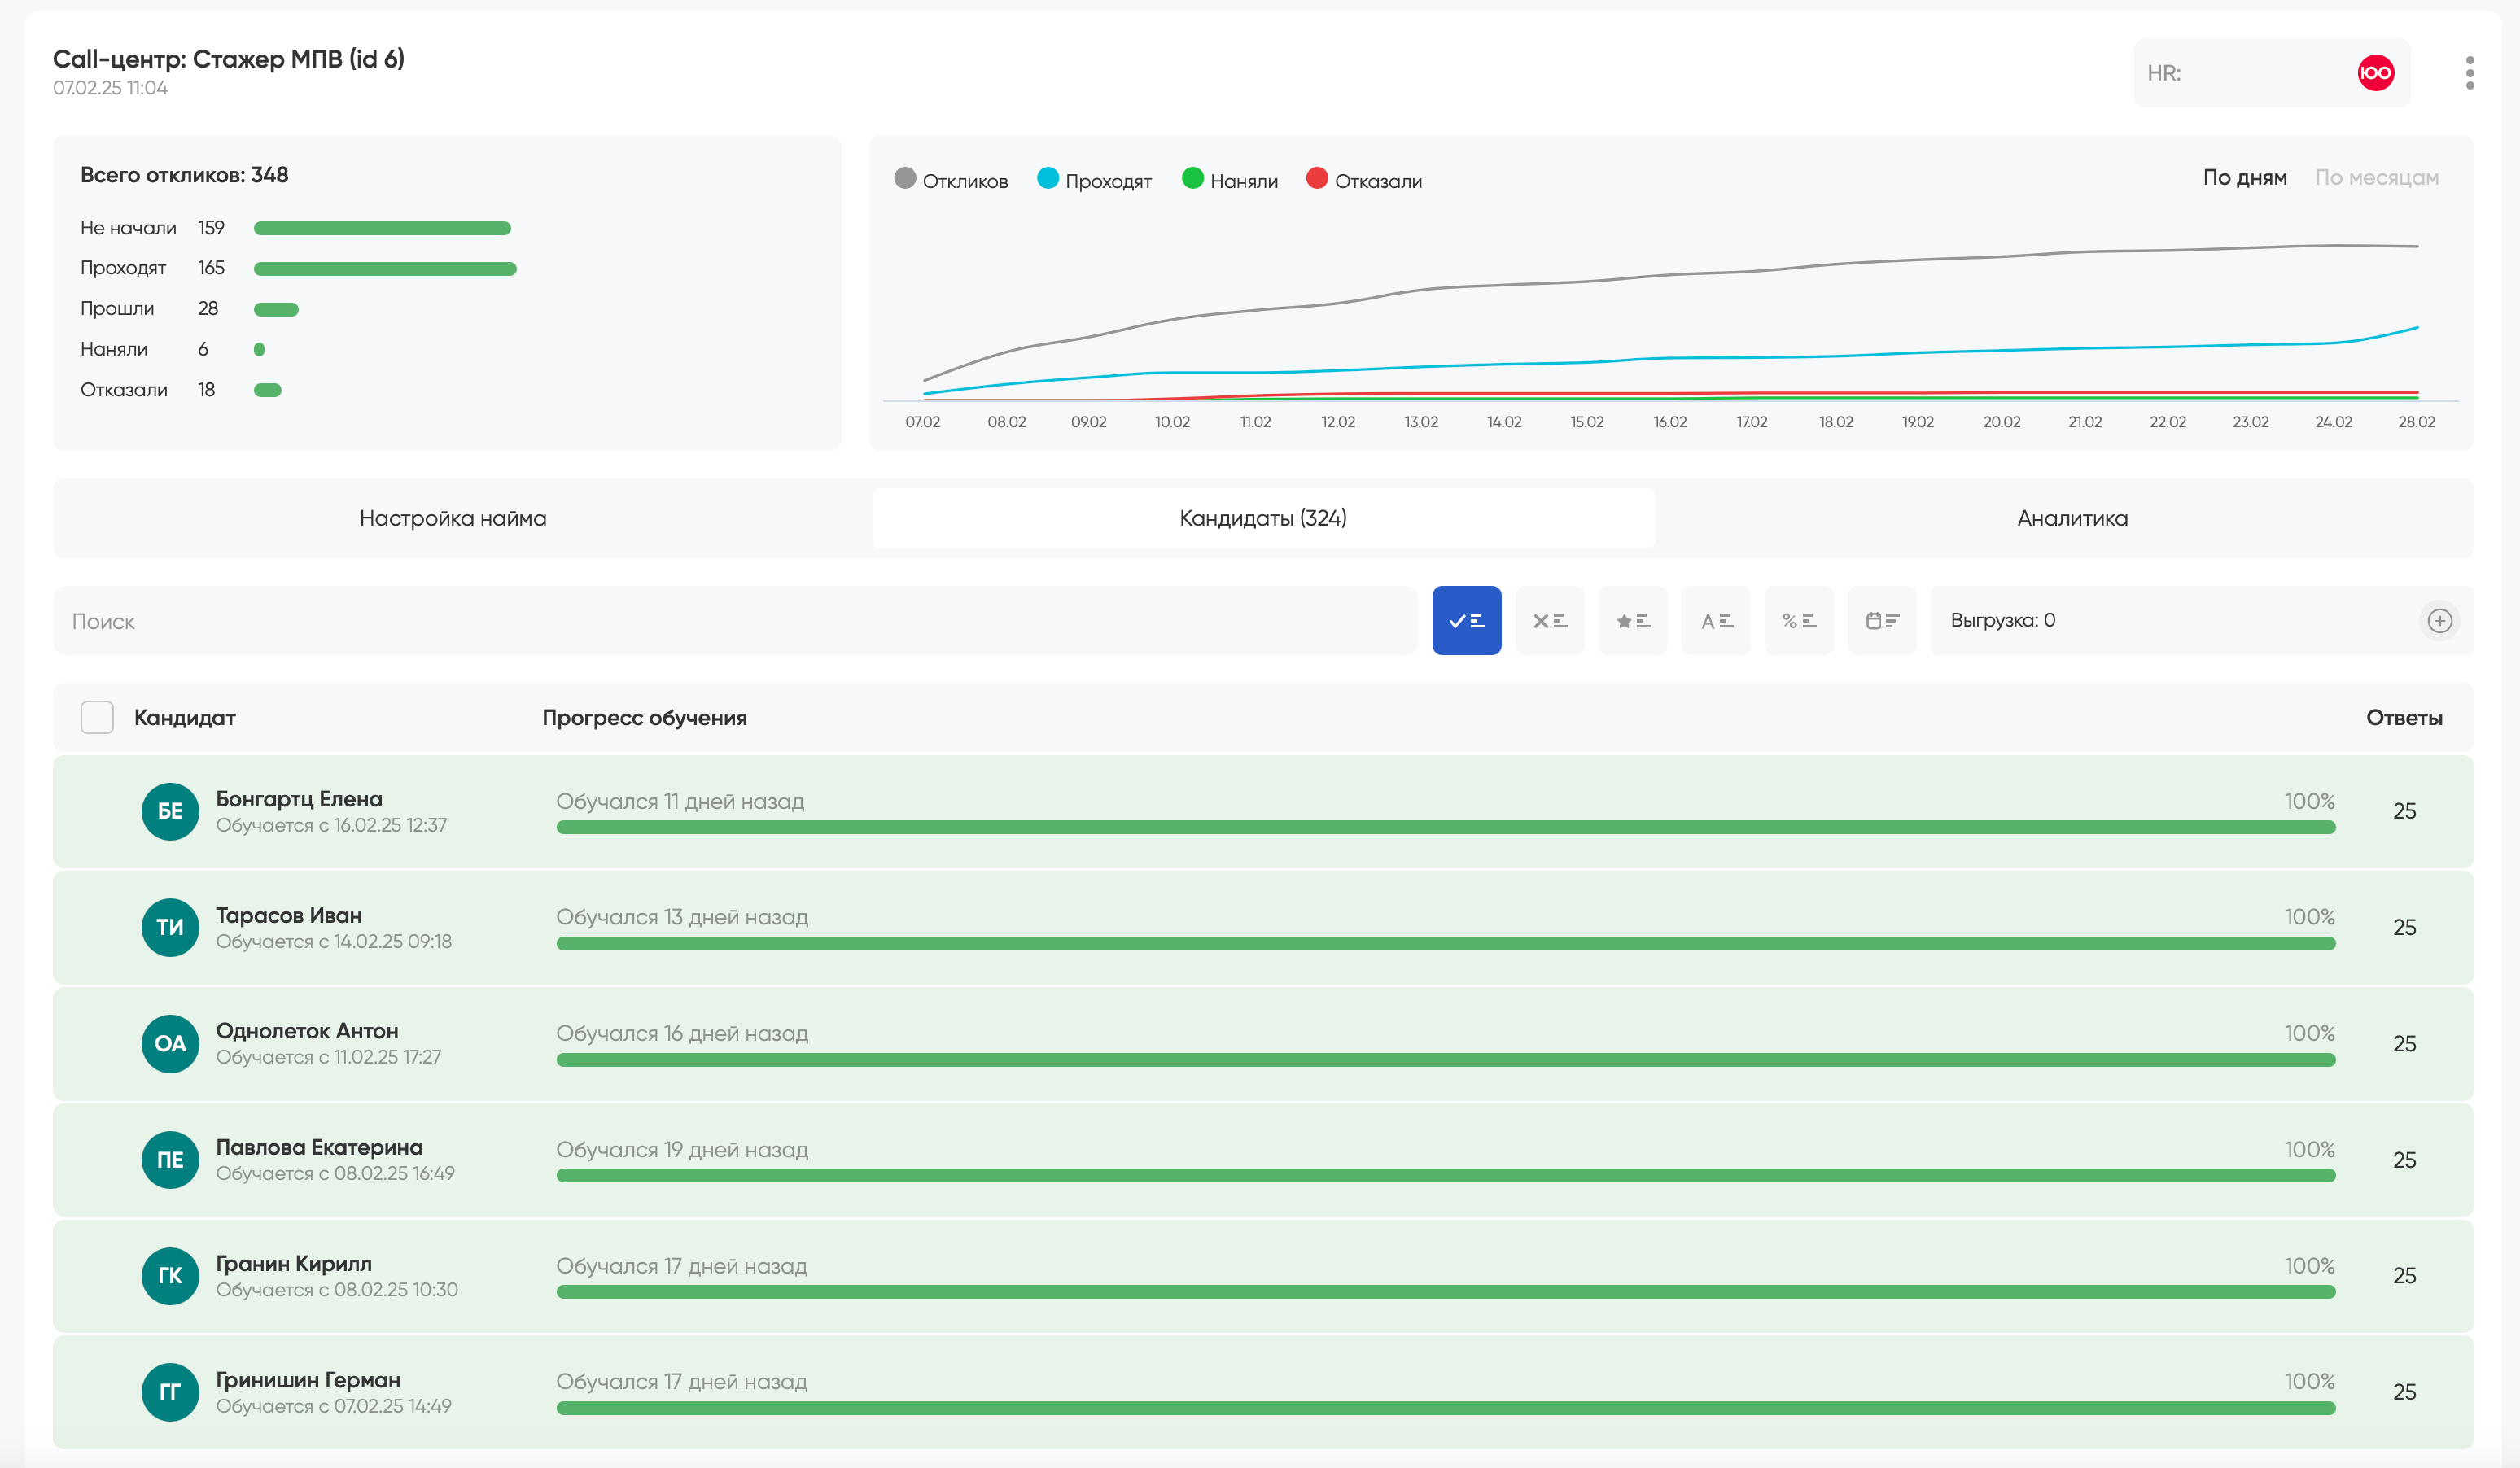
Task: Click the X-mark rejected list filter
Action: pos(1549,620)
